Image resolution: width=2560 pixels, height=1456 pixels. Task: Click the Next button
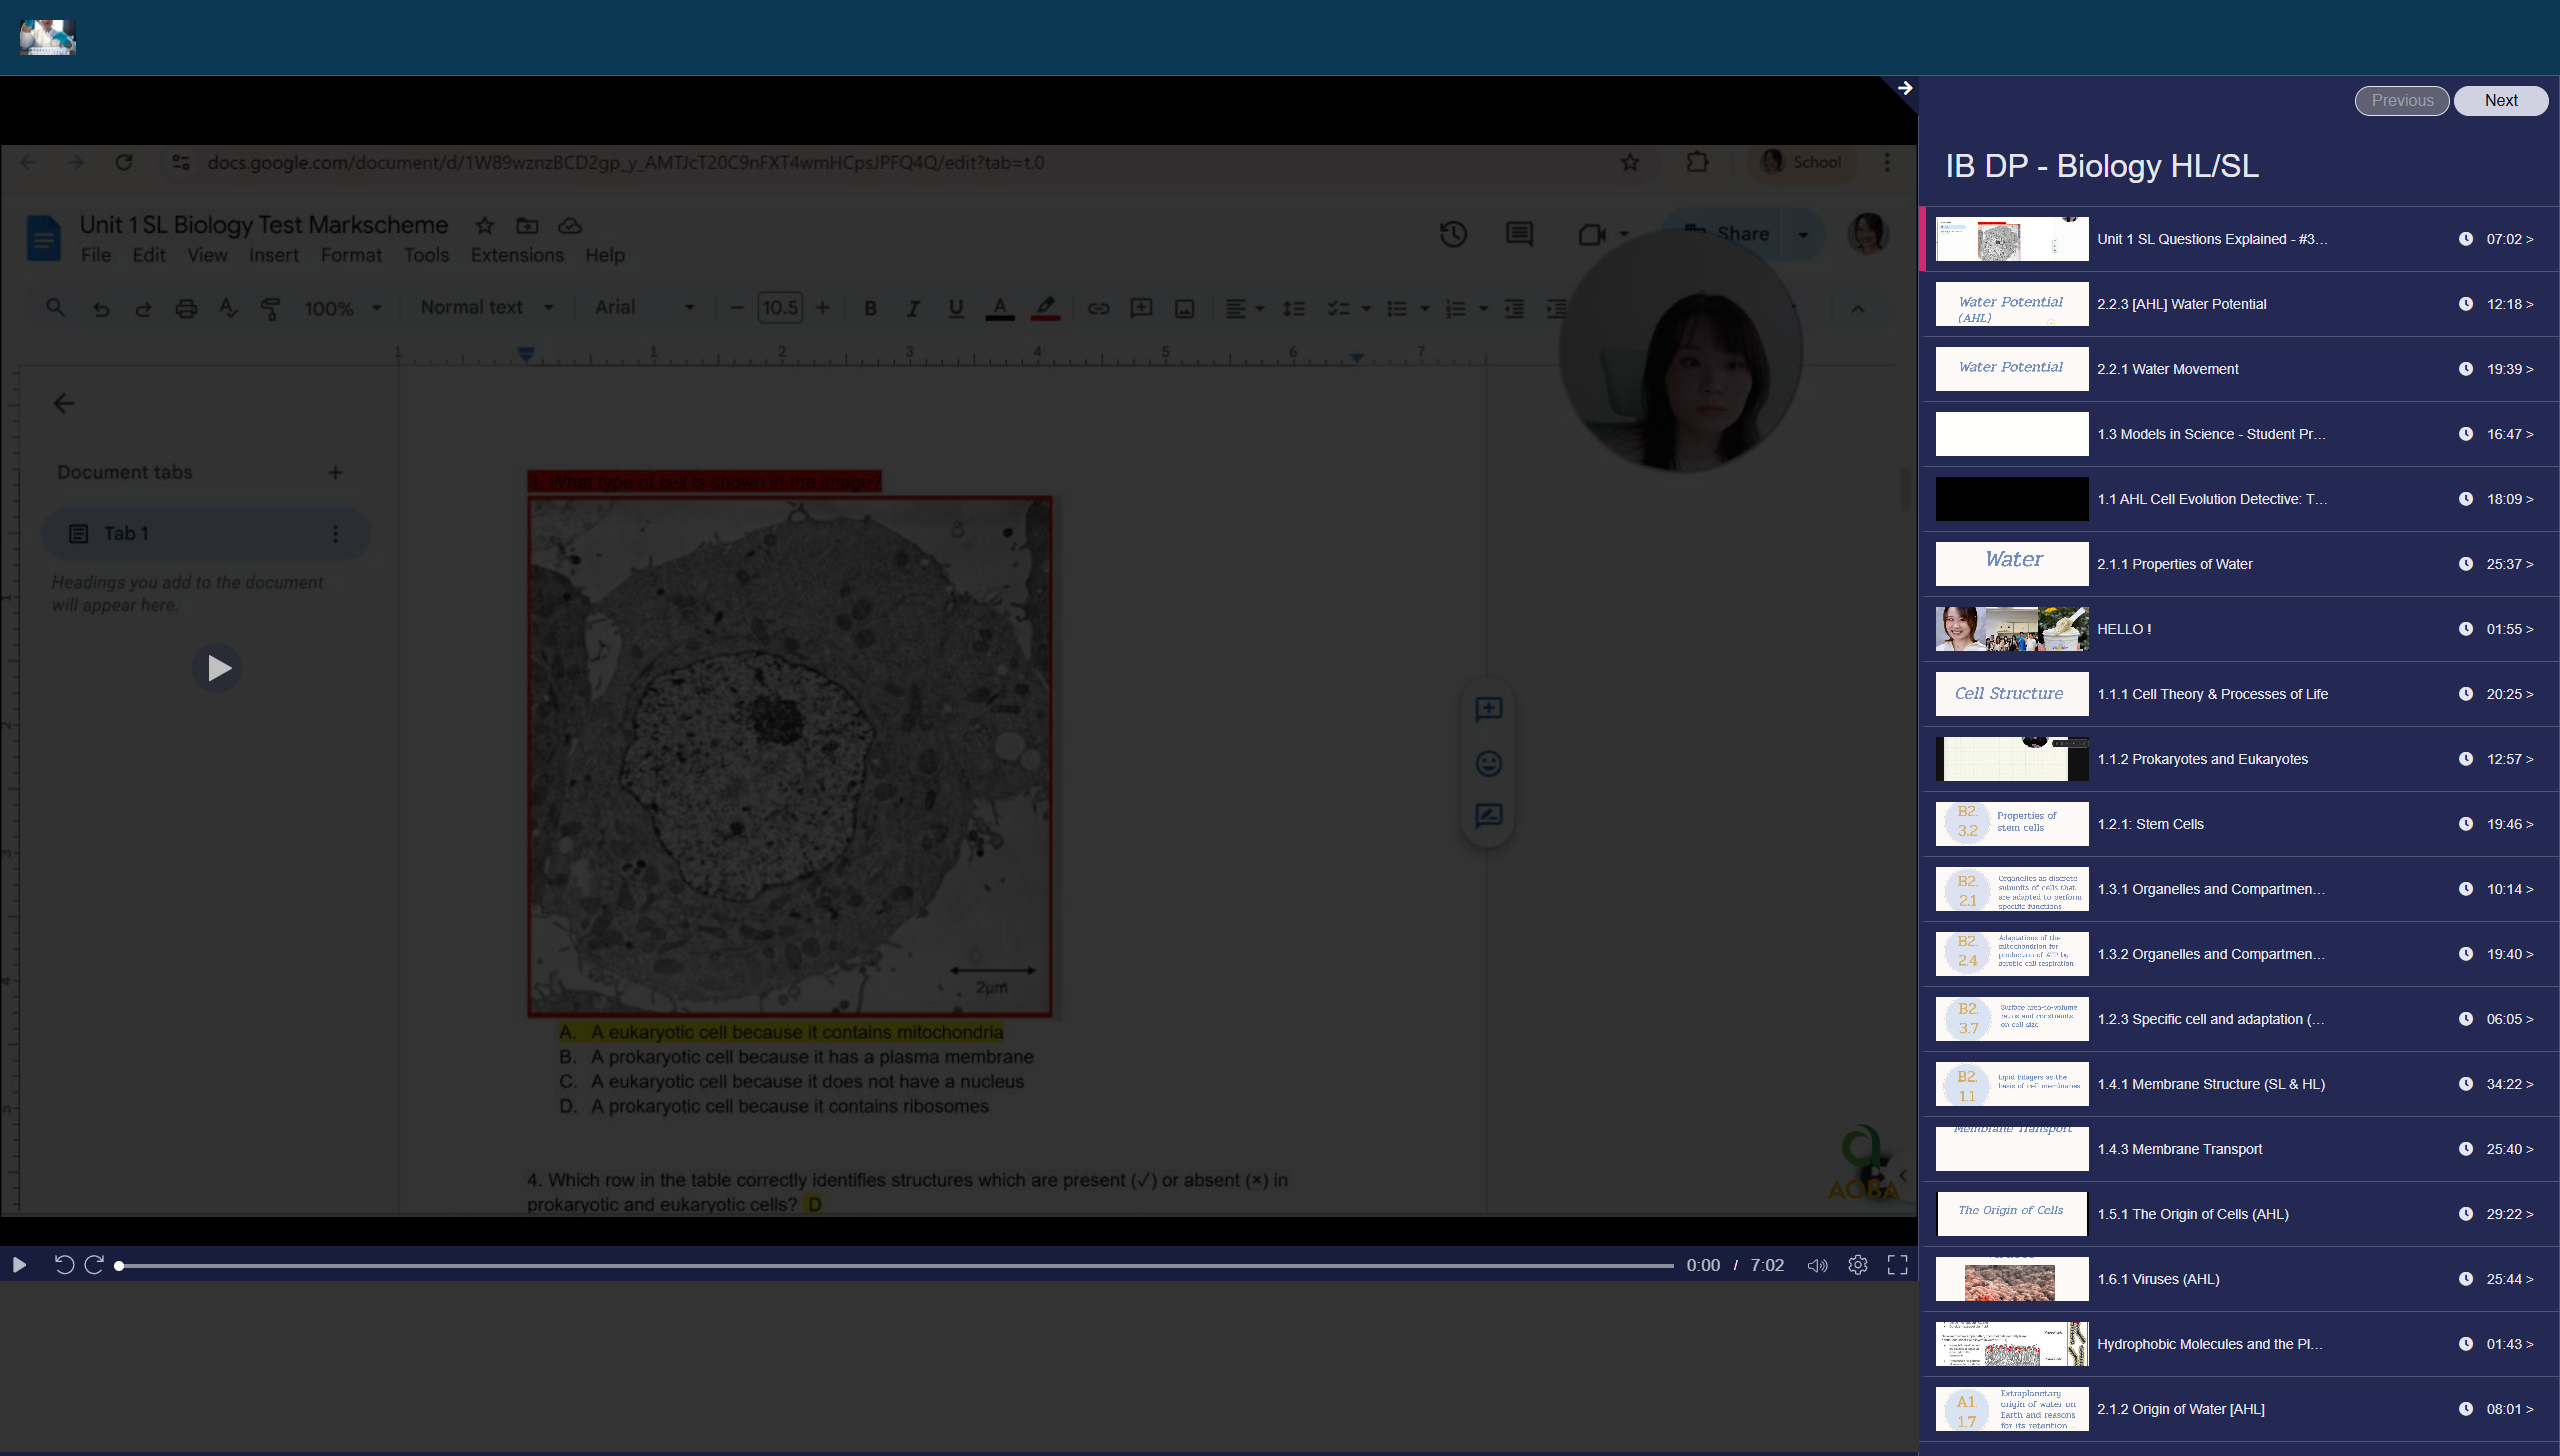tap(2499, 100)
